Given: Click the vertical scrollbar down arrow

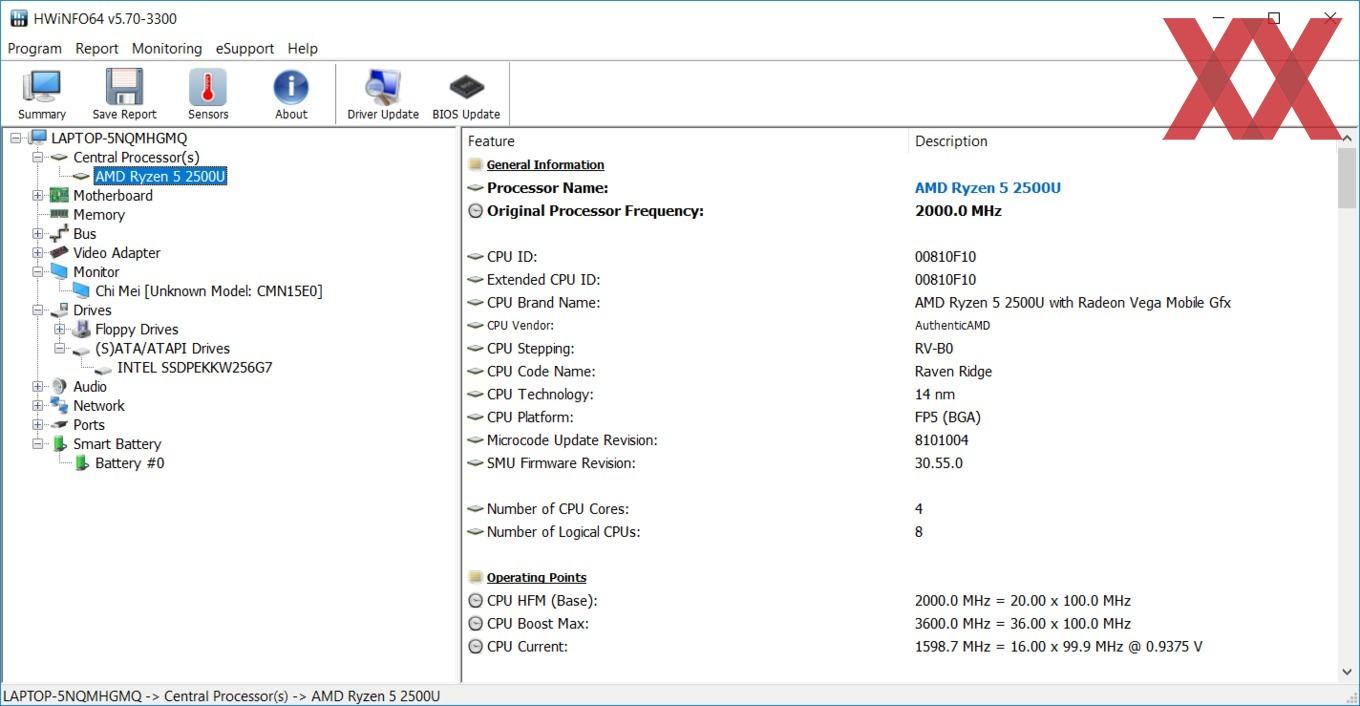Looking at the screenshot, I should click(1347, 672).
